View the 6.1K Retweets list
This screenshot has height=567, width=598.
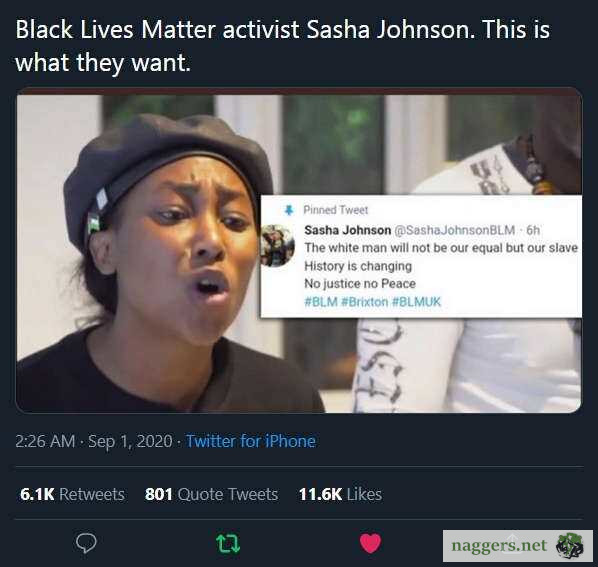point(72,494)
